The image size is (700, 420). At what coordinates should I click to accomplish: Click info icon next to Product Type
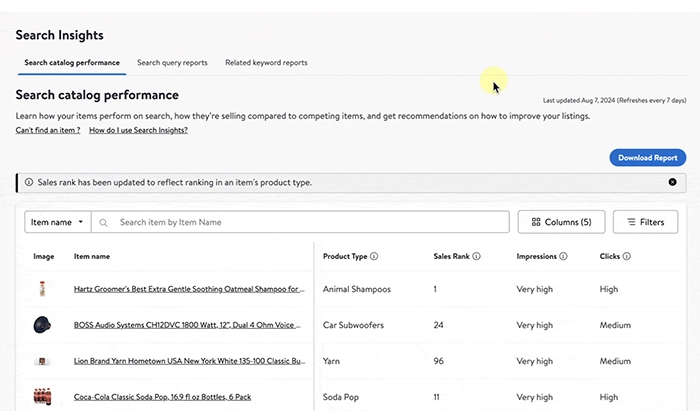pos(374,257)
